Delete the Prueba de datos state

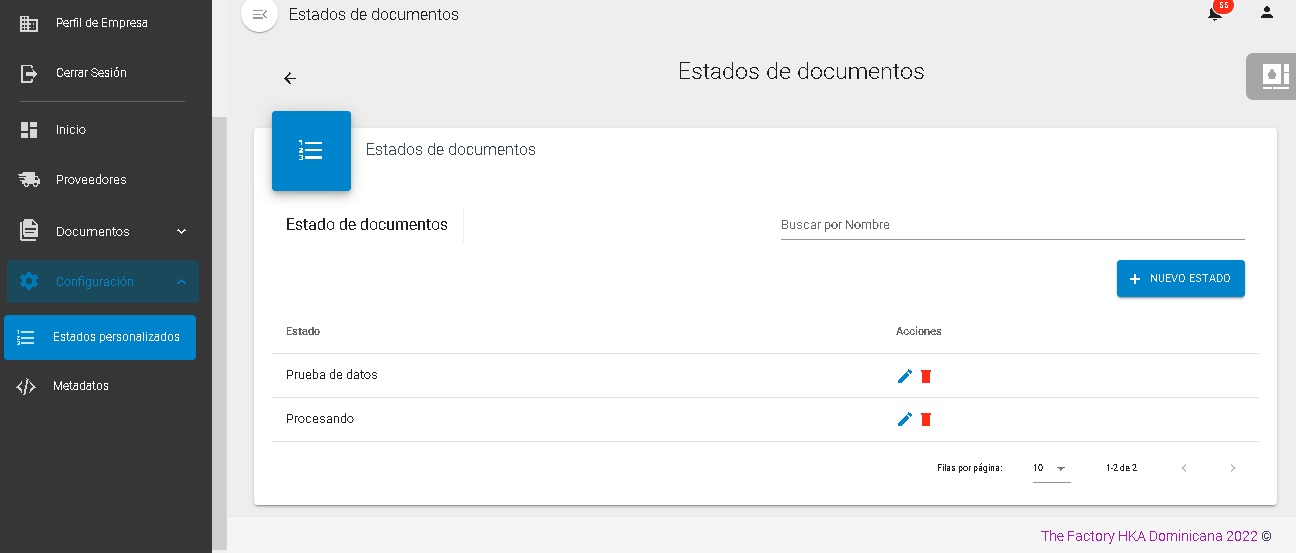(926, 376)
